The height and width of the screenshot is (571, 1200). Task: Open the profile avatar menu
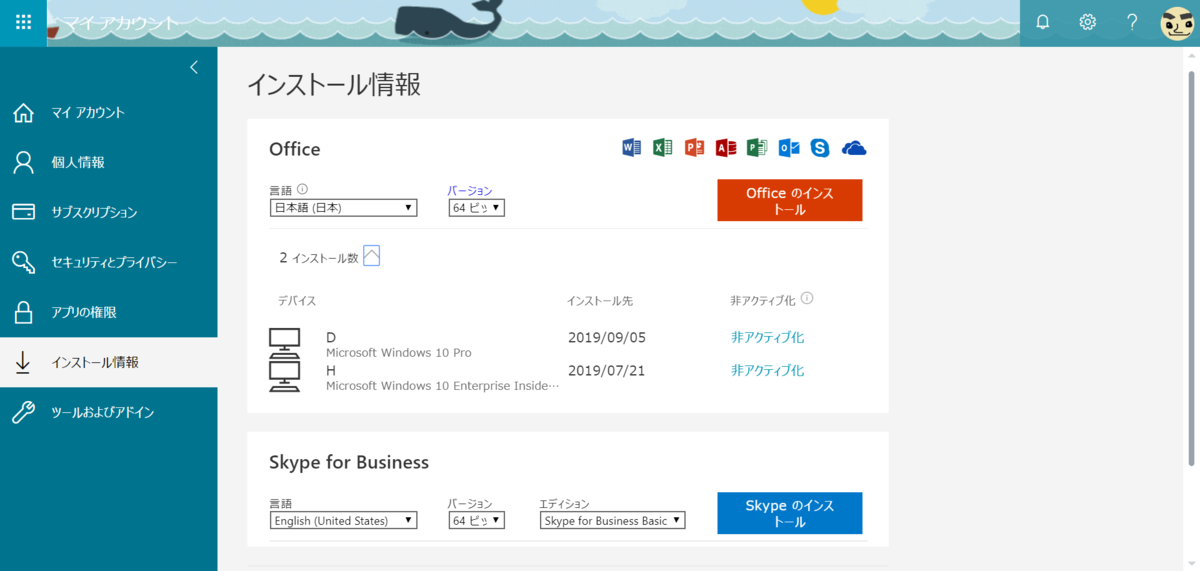pyautogui.click(x=1177, y=22)
